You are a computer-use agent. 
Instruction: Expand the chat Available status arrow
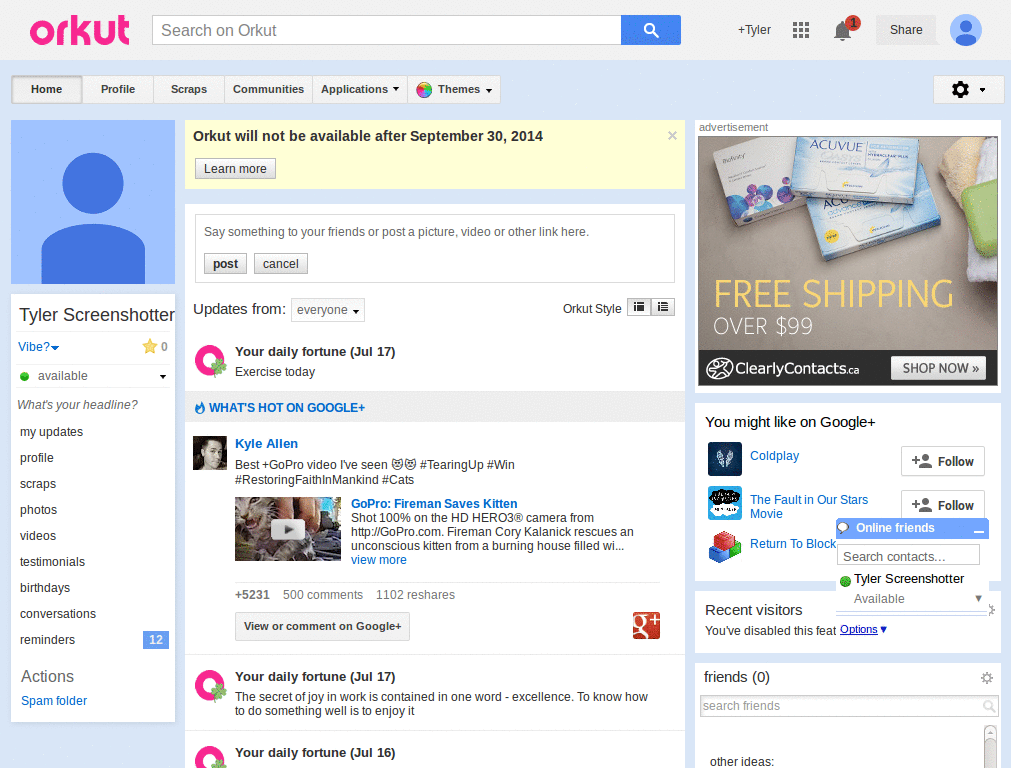click(x=978, y=598)
